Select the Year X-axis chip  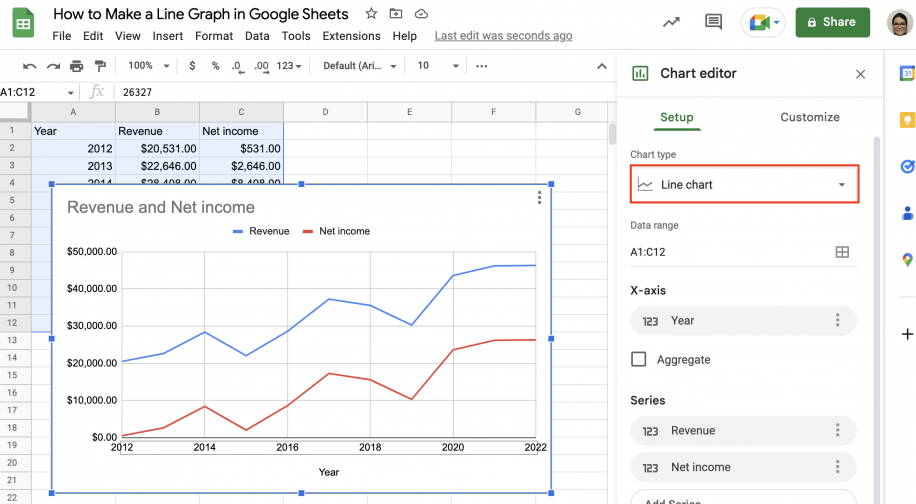point(743,321)
